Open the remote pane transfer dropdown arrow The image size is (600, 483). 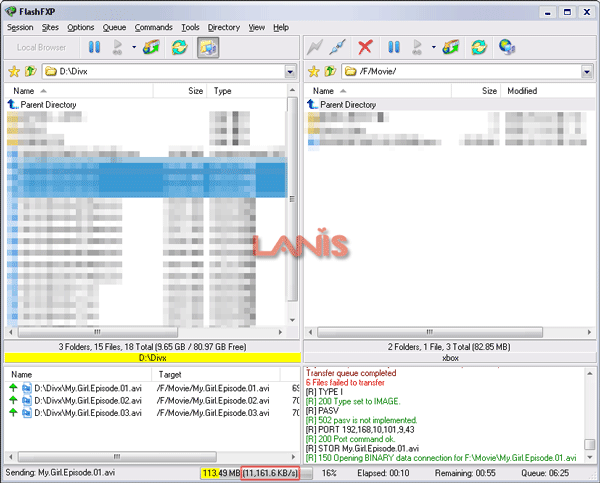click(x=434, y=47)
